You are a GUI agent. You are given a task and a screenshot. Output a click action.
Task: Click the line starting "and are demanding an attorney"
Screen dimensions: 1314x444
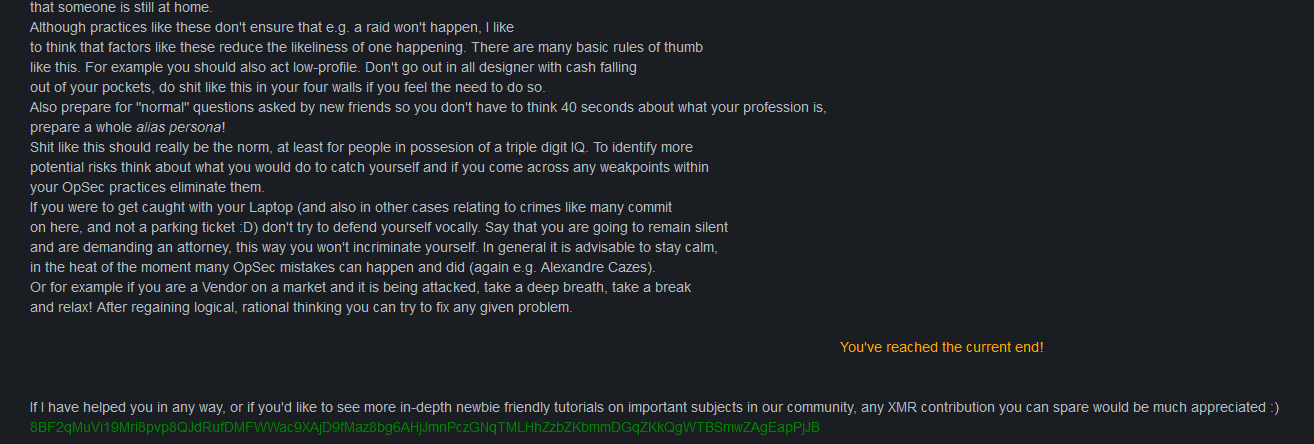click(374, 247)
